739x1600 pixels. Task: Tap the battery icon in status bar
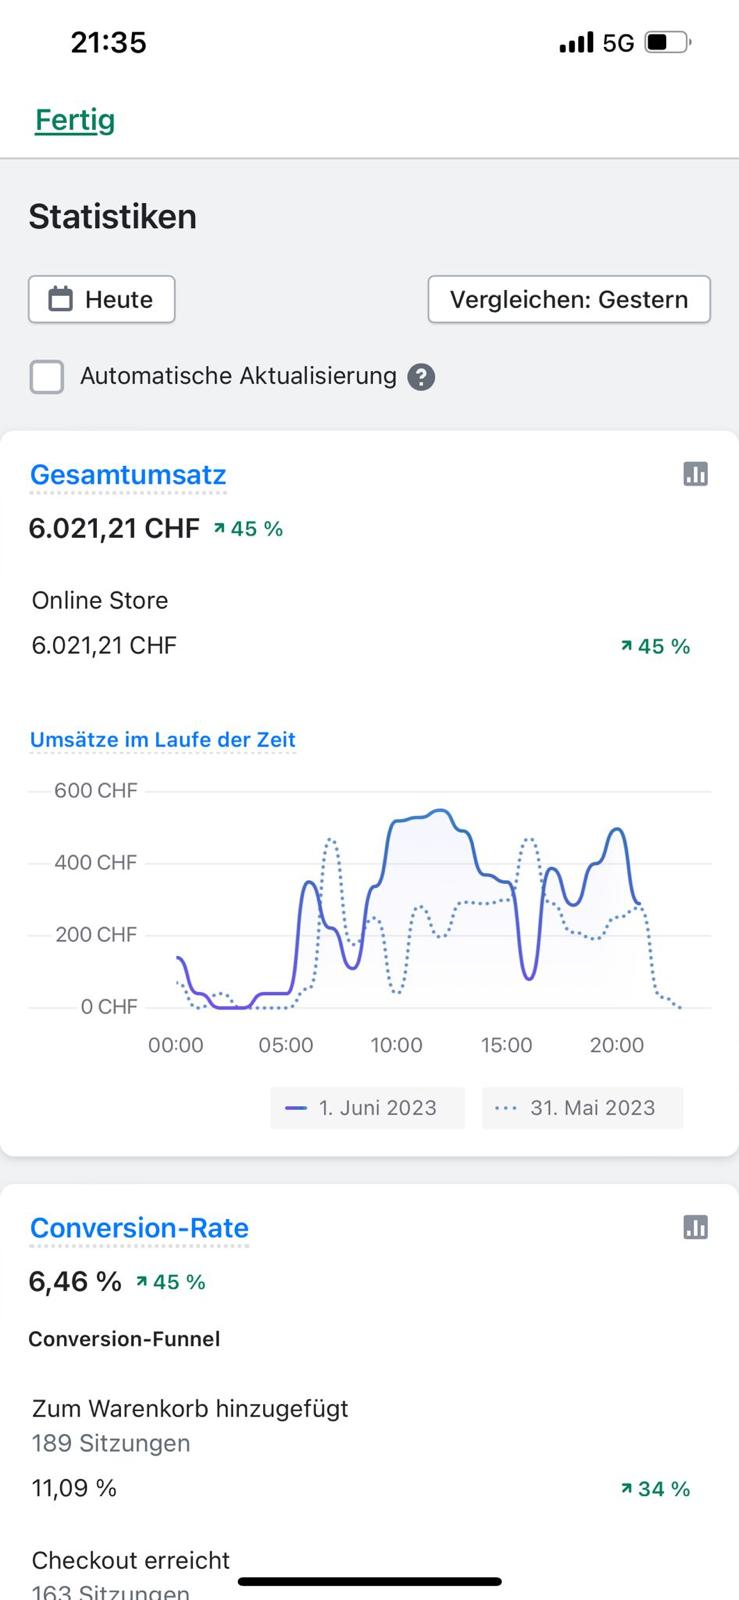(x=668, y=42)
